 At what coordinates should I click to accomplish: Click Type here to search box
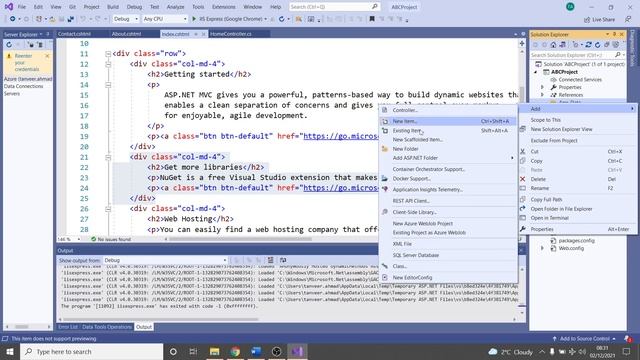[x=91, y=351]
